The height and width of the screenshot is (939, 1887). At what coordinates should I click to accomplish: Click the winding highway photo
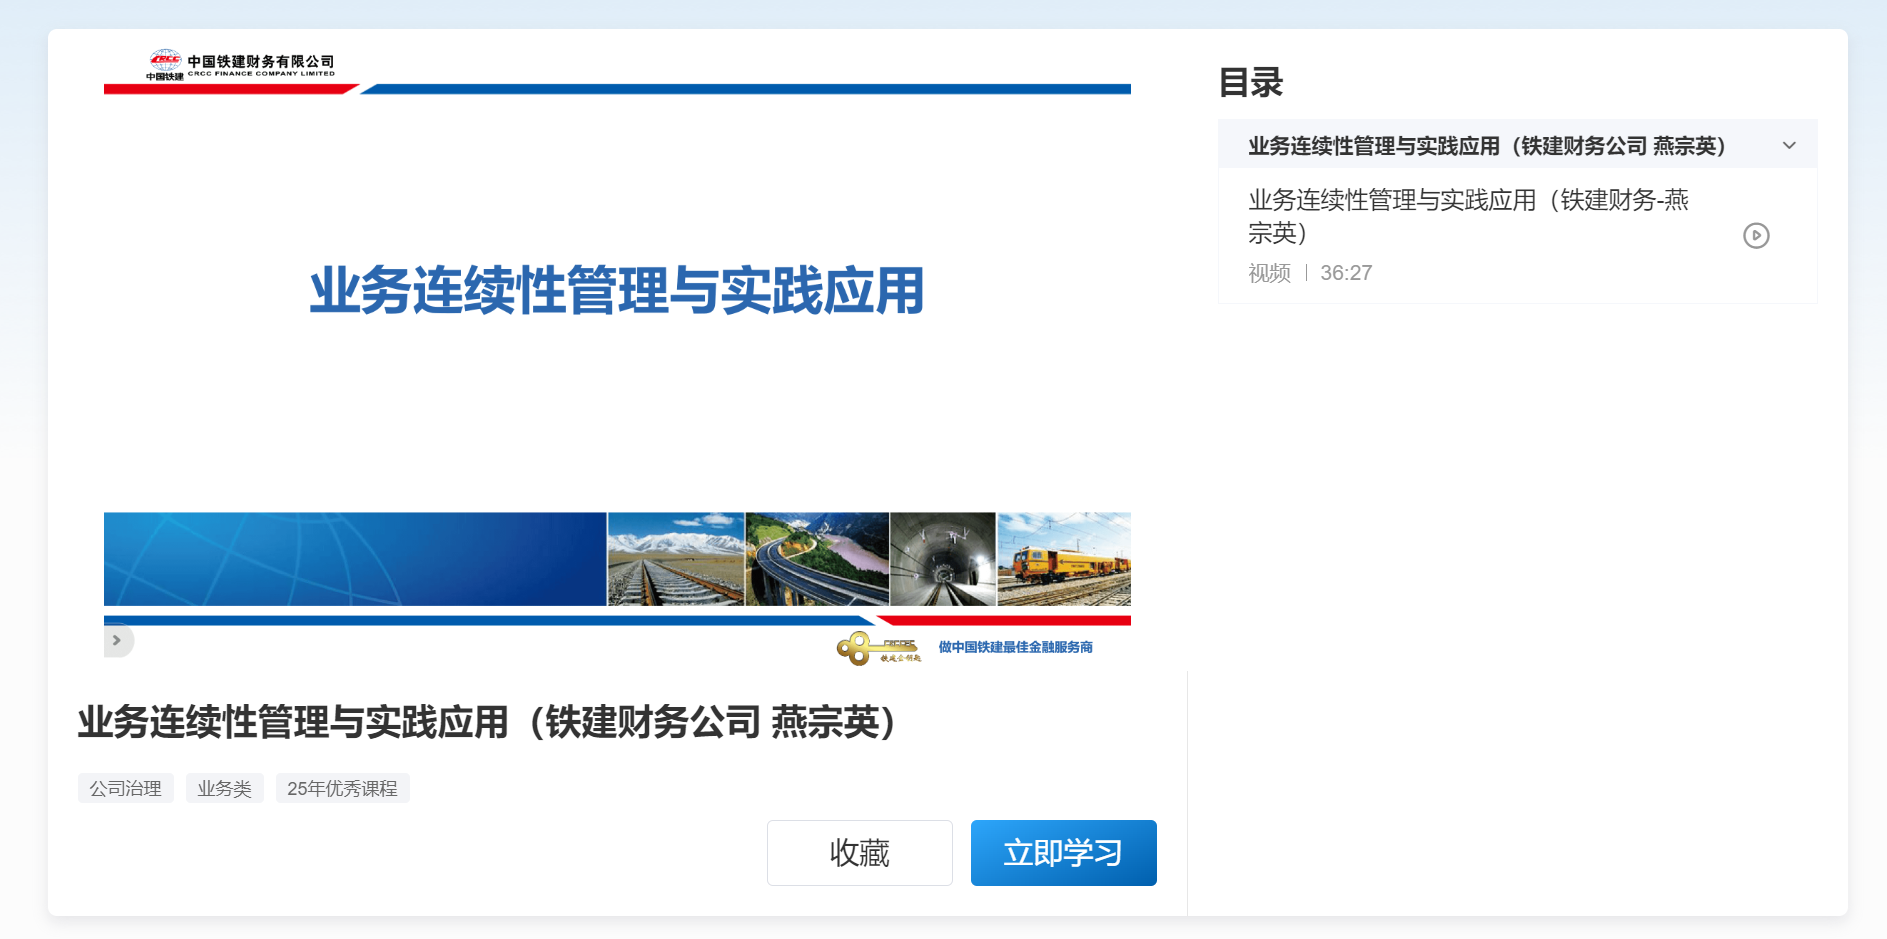point(817,559)
